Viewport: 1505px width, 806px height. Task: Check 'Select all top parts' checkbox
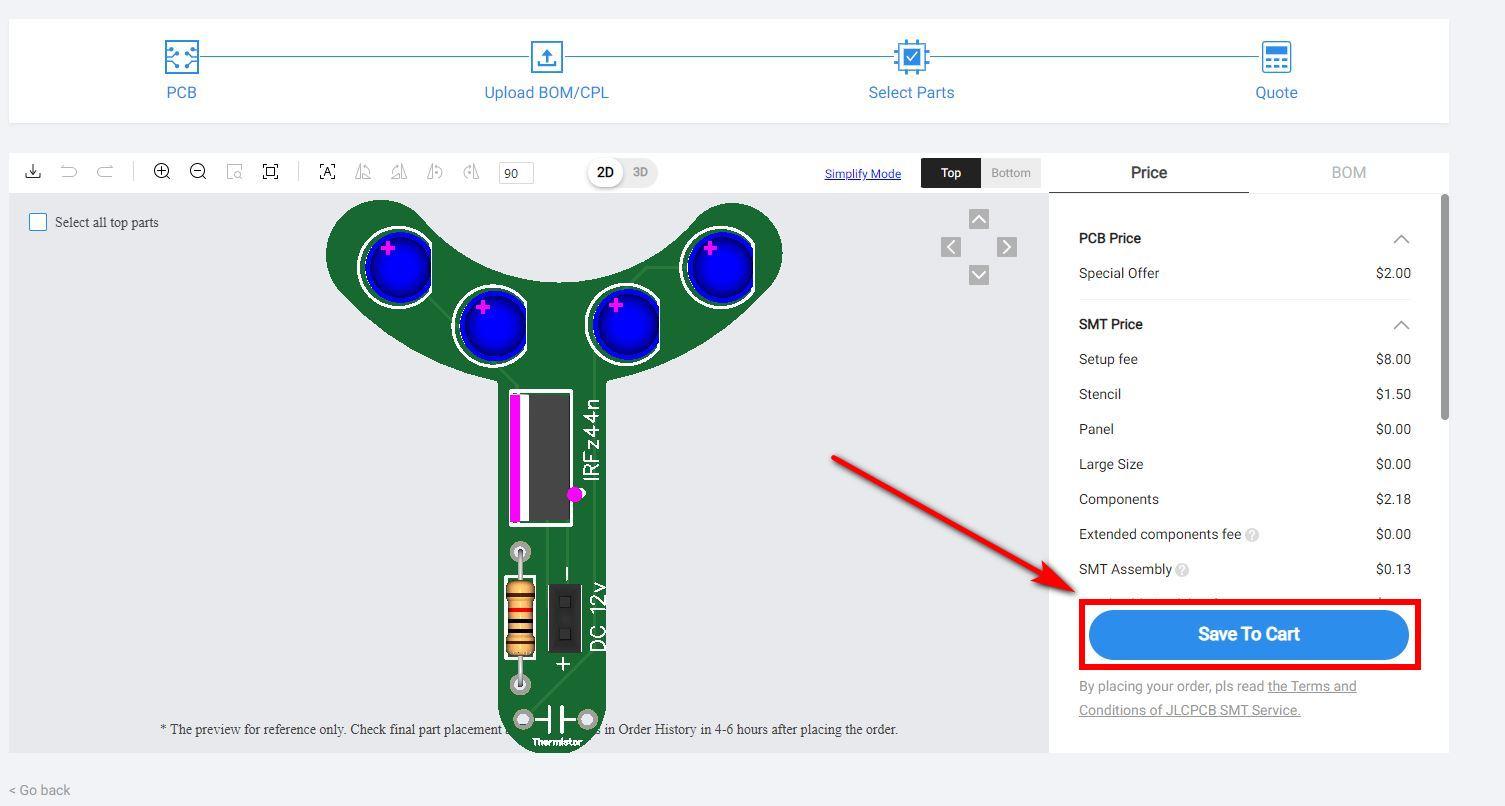tap(38, 222)
